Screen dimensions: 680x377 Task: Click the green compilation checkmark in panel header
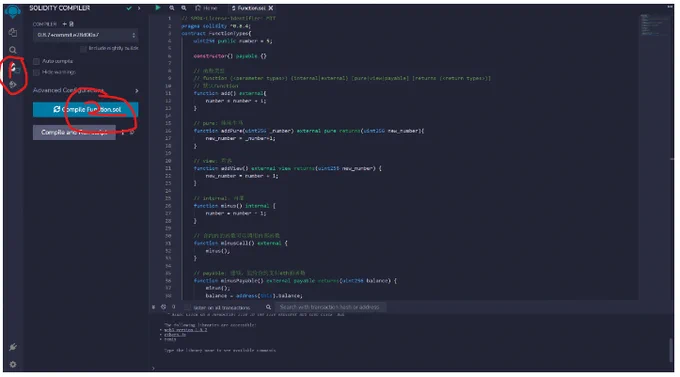coord(129,8)
